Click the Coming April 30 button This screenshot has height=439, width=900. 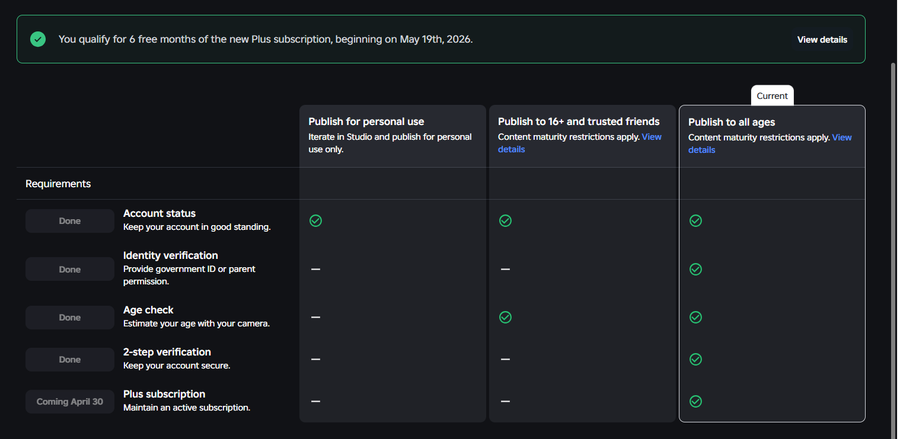[70, 401]
